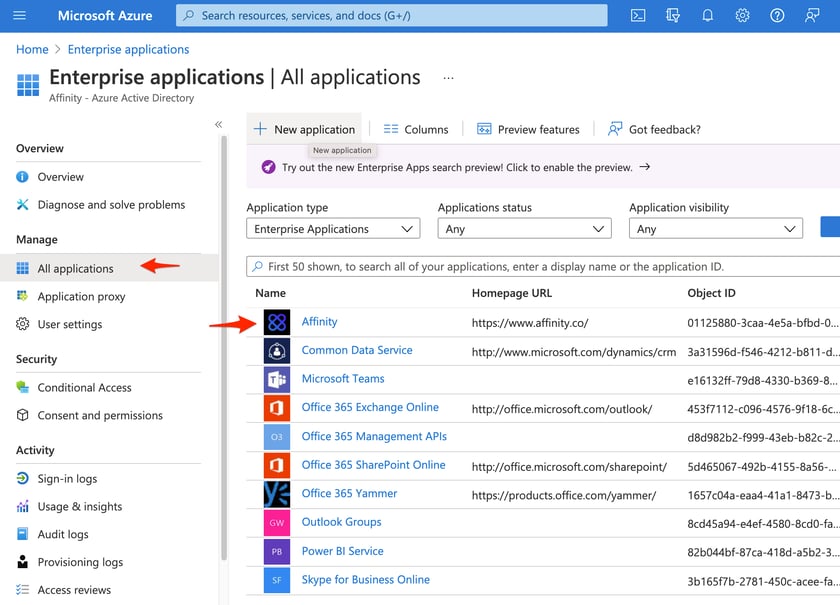
Task: Open the Office 365 Yammer link
Action: coord(349,493)
